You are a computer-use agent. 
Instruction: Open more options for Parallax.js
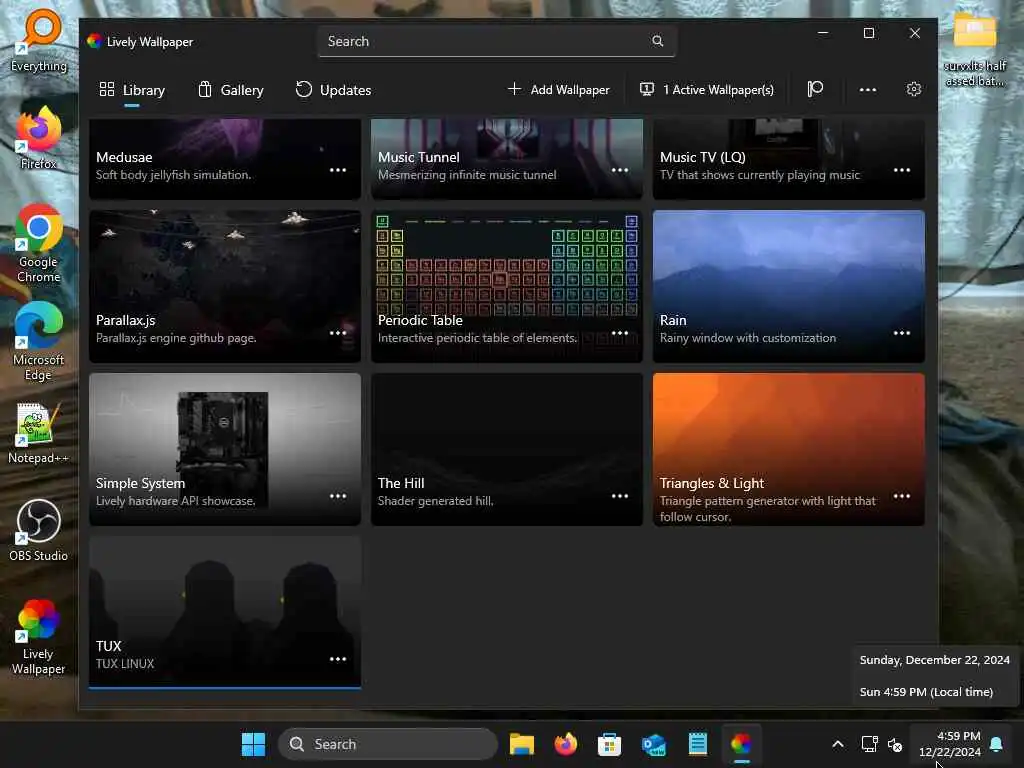338,333
